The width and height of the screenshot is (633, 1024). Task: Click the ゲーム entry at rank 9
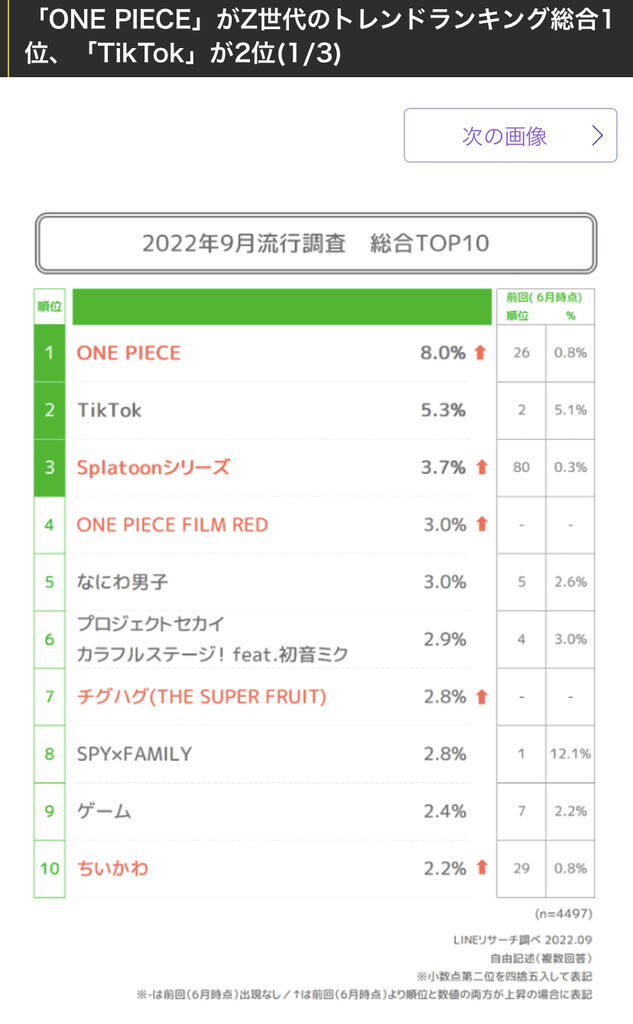(104, 811)
